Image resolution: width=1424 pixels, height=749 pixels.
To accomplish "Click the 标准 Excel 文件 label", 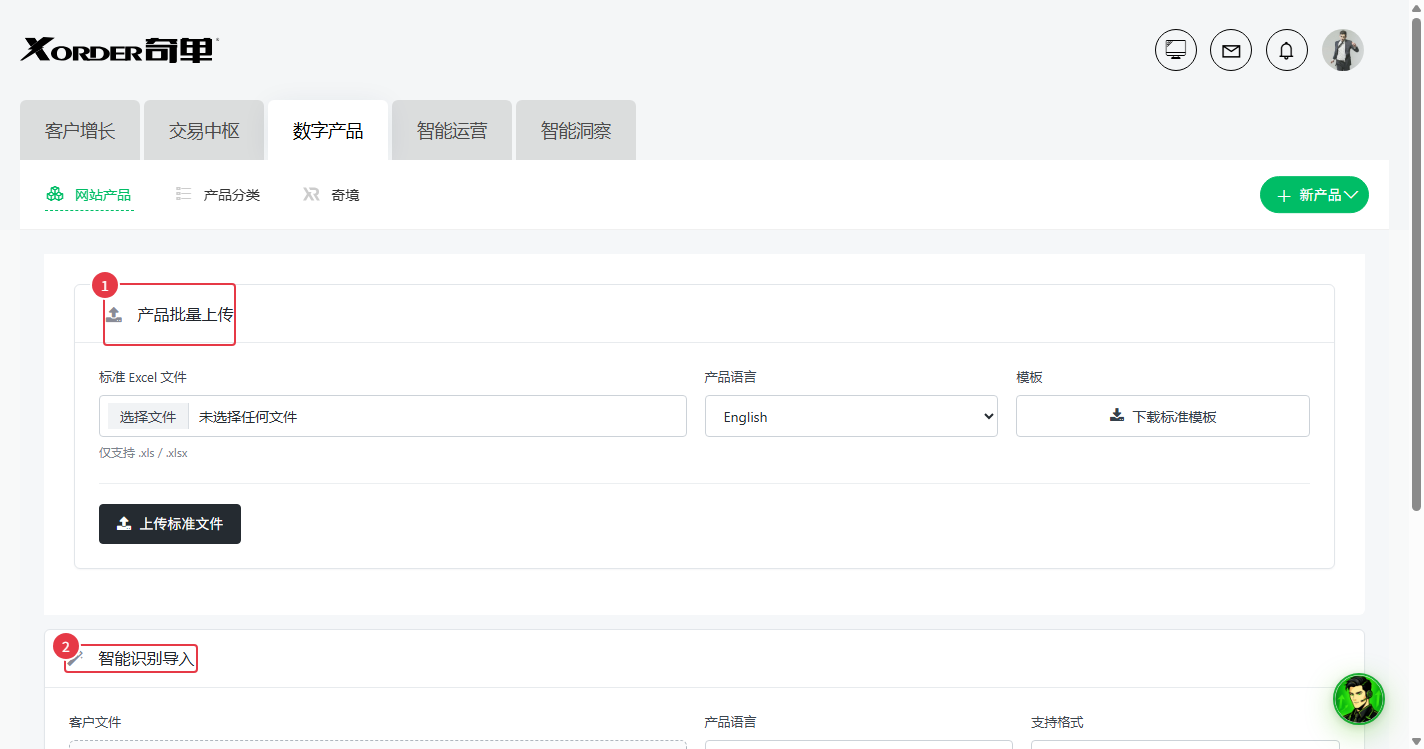I will pos(143,377).
